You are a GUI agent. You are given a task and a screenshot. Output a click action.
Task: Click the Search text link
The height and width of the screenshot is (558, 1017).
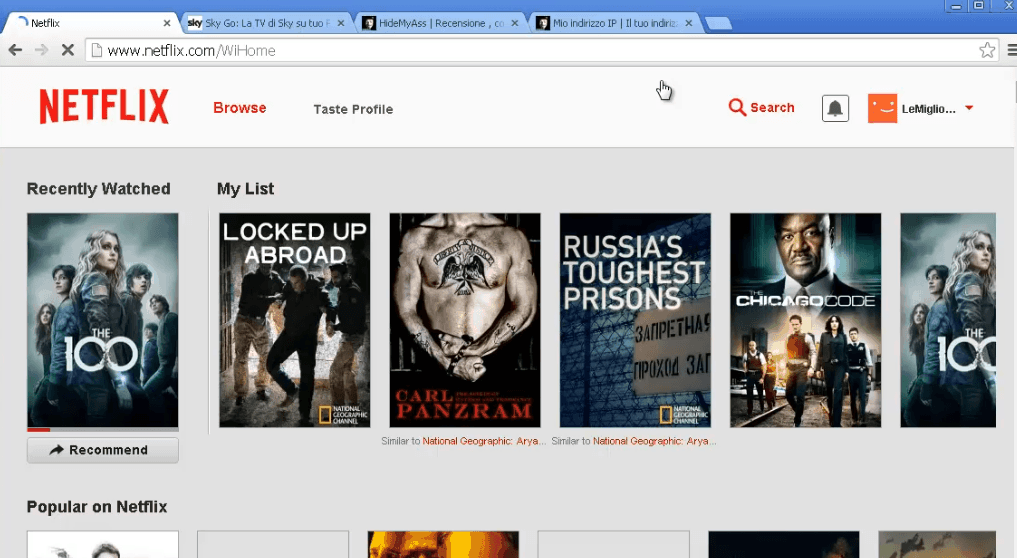(772, 108)
